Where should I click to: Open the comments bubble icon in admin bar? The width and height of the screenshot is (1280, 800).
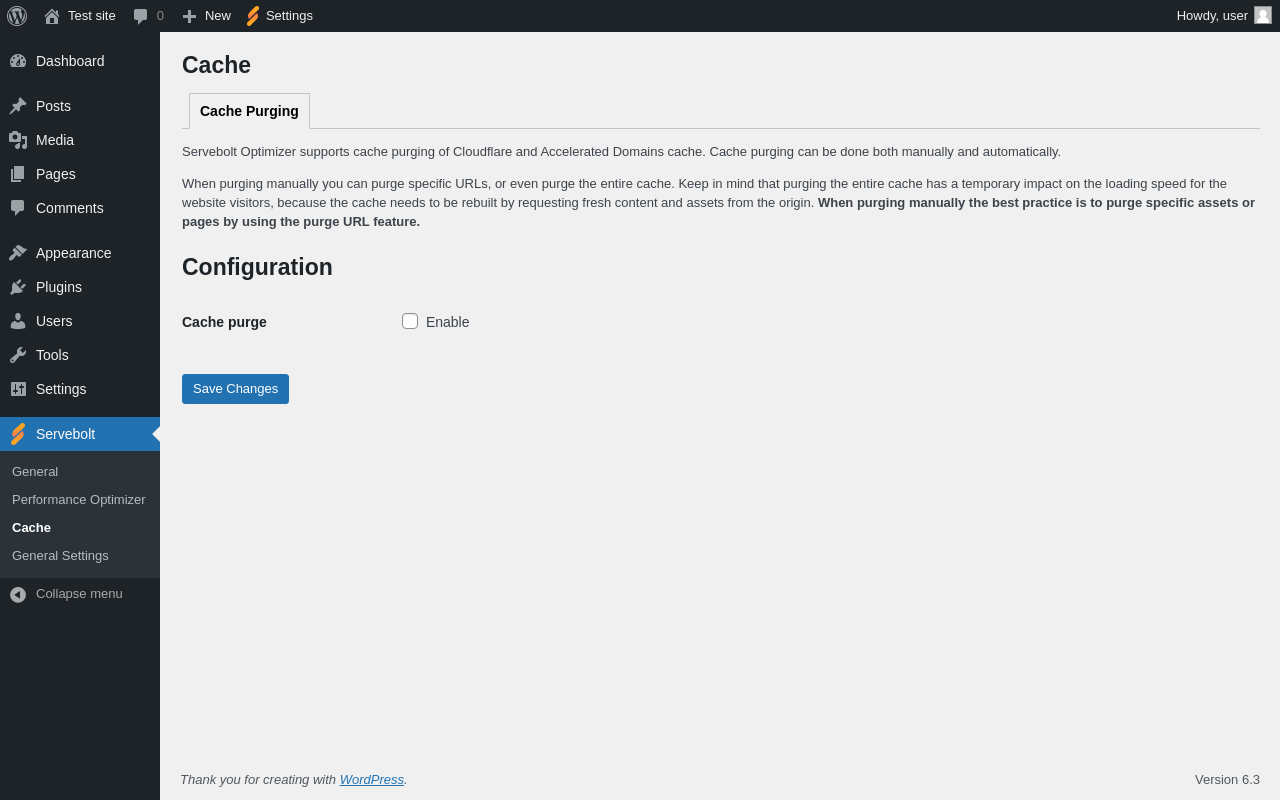141,16
